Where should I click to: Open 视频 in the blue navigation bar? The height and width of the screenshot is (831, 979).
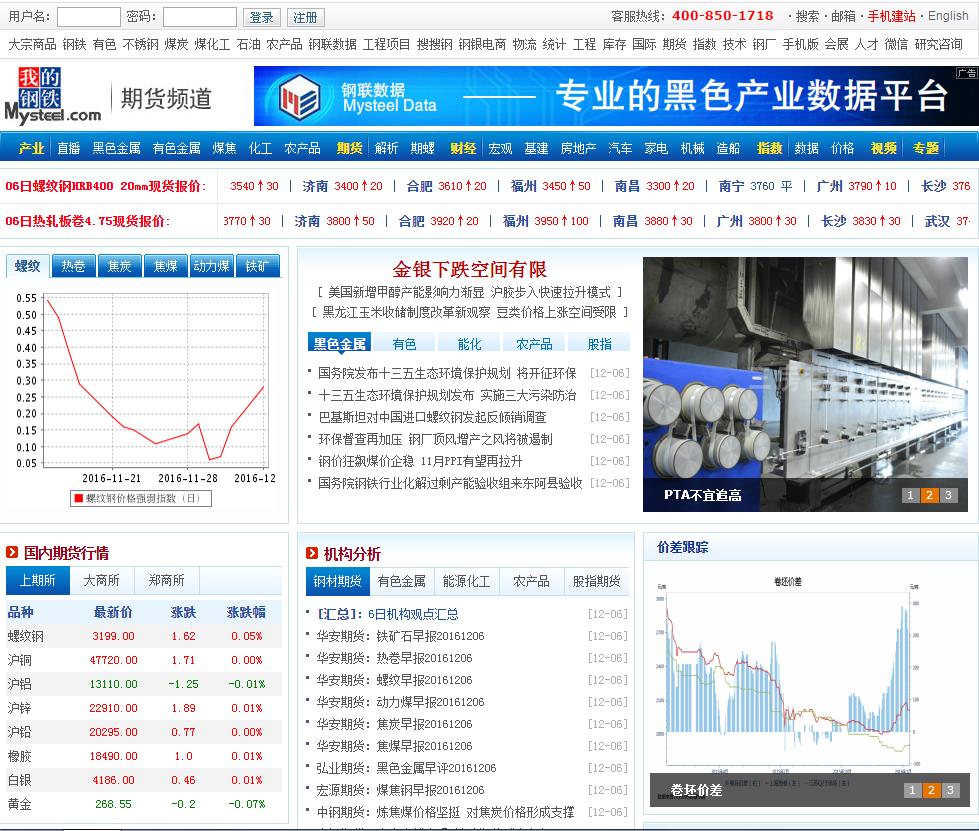[x=883, y=148]
